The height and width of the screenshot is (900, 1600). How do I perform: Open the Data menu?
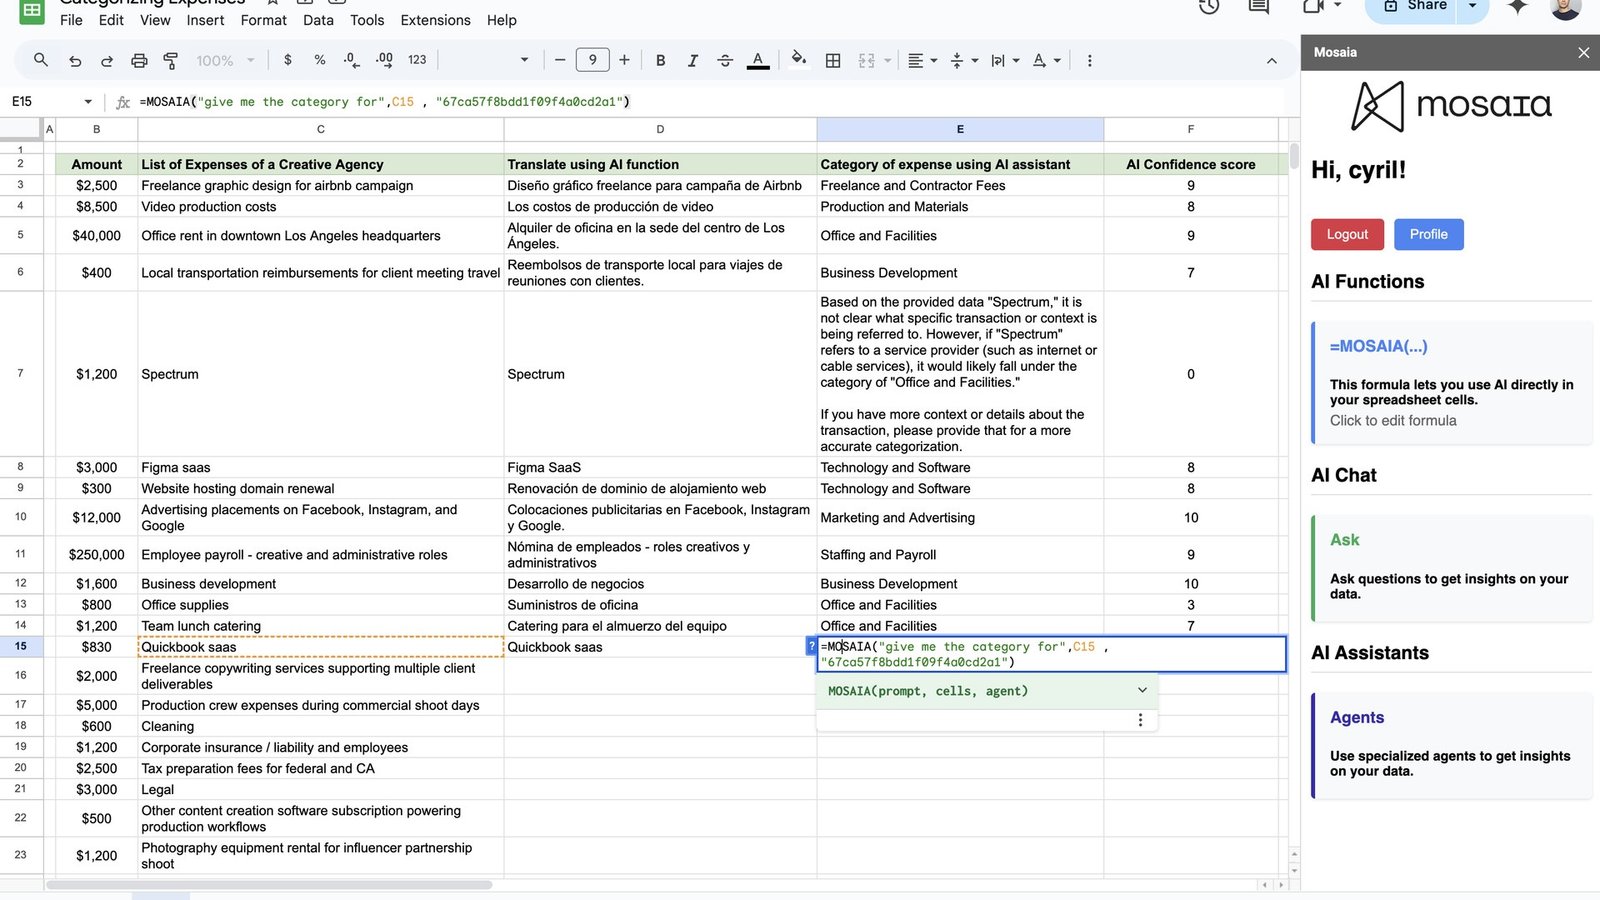pos(318,20)
